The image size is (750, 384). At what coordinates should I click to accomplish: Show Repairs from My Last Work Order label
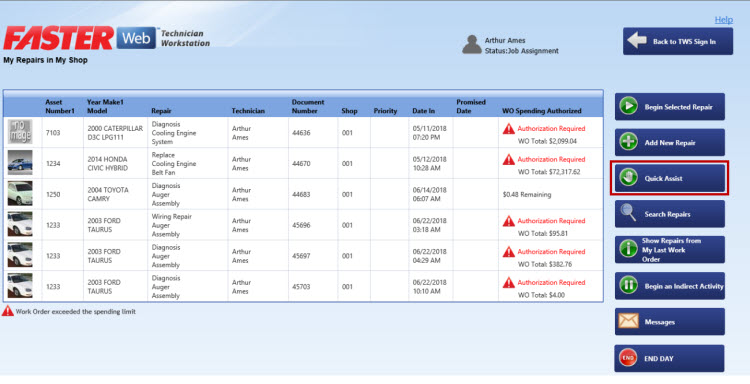point(671,250)
